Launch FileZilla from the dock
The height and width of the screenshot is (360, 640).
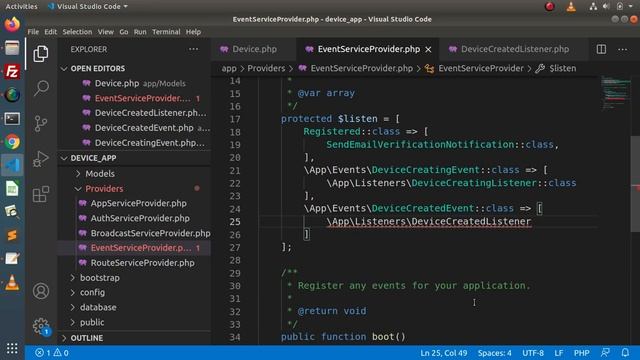12,71
